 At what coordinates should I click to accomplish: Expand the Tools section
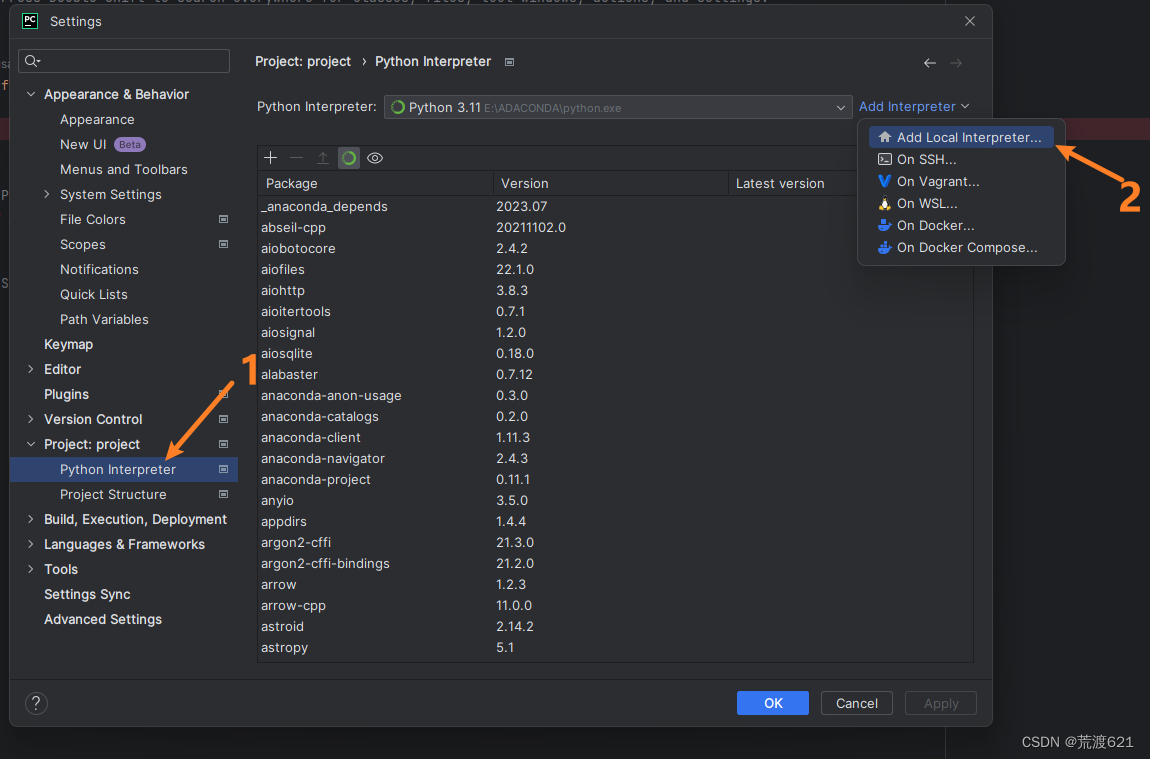31,569
